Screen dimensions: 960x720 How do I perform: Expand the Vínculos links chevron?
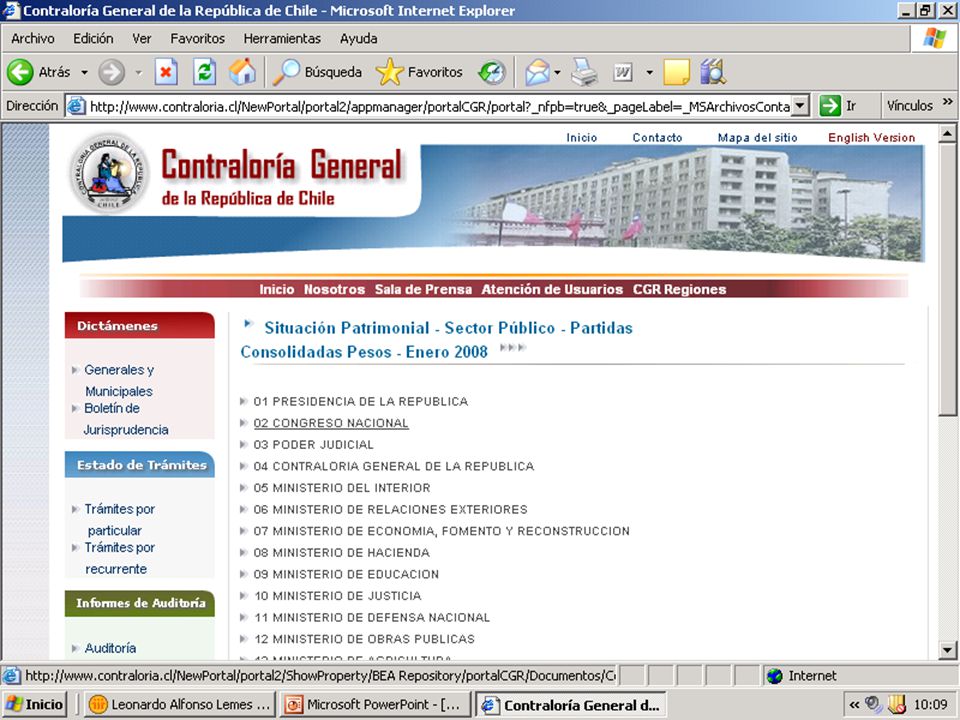948,102
